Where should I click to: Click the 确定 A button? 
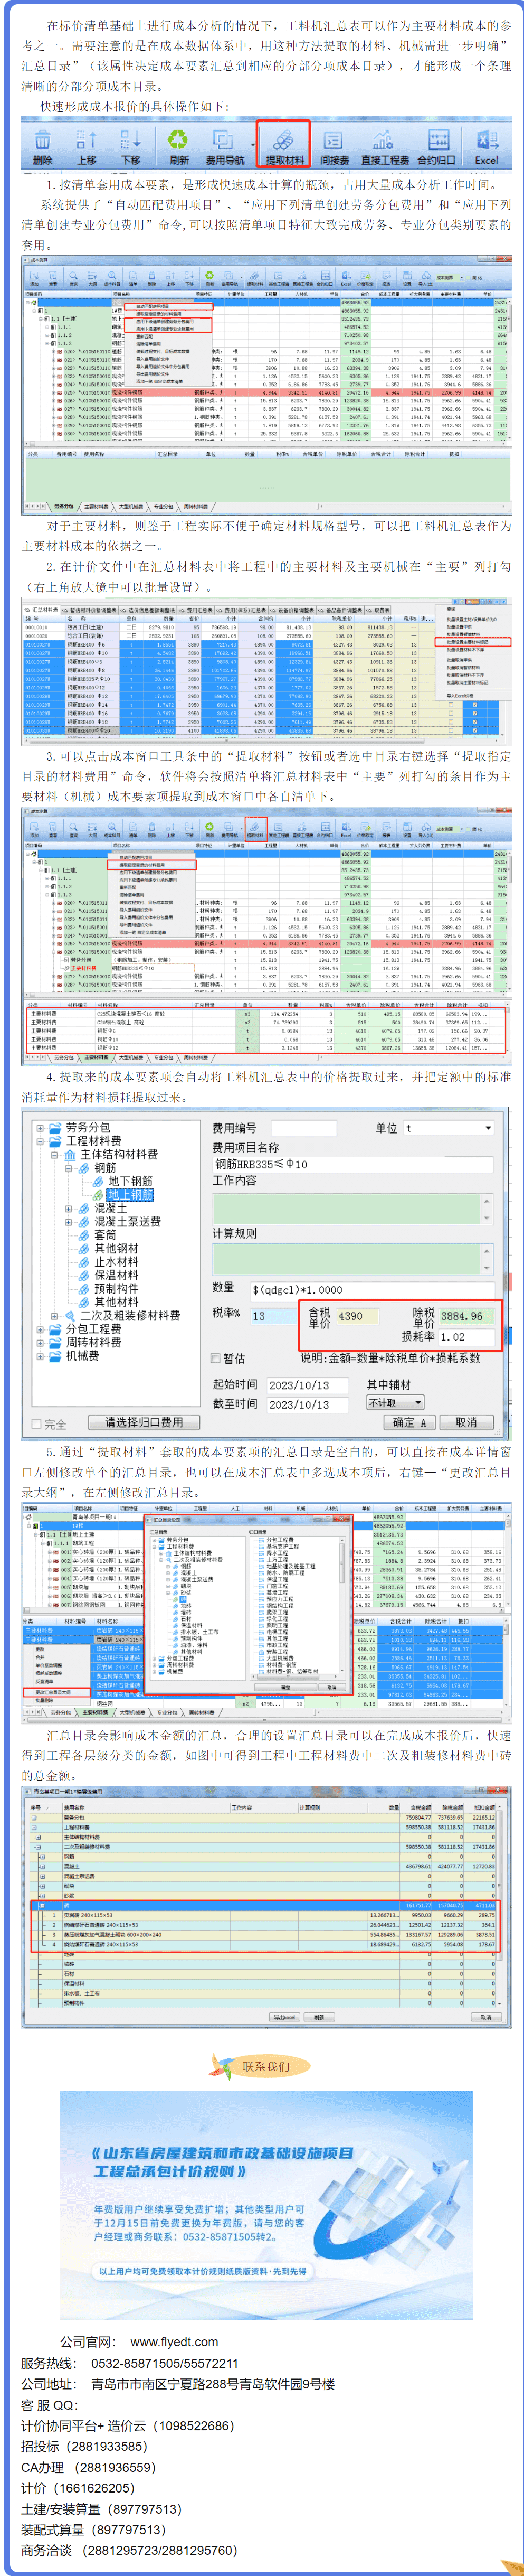point(409,1422)
